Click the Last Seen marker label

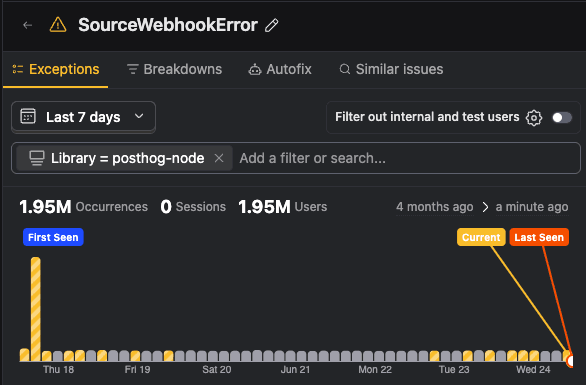click(x=539, y=237)
